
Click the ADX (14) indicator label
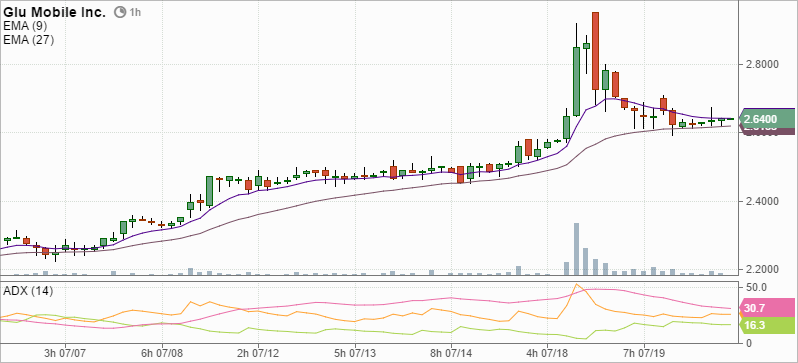coord(28,291)
